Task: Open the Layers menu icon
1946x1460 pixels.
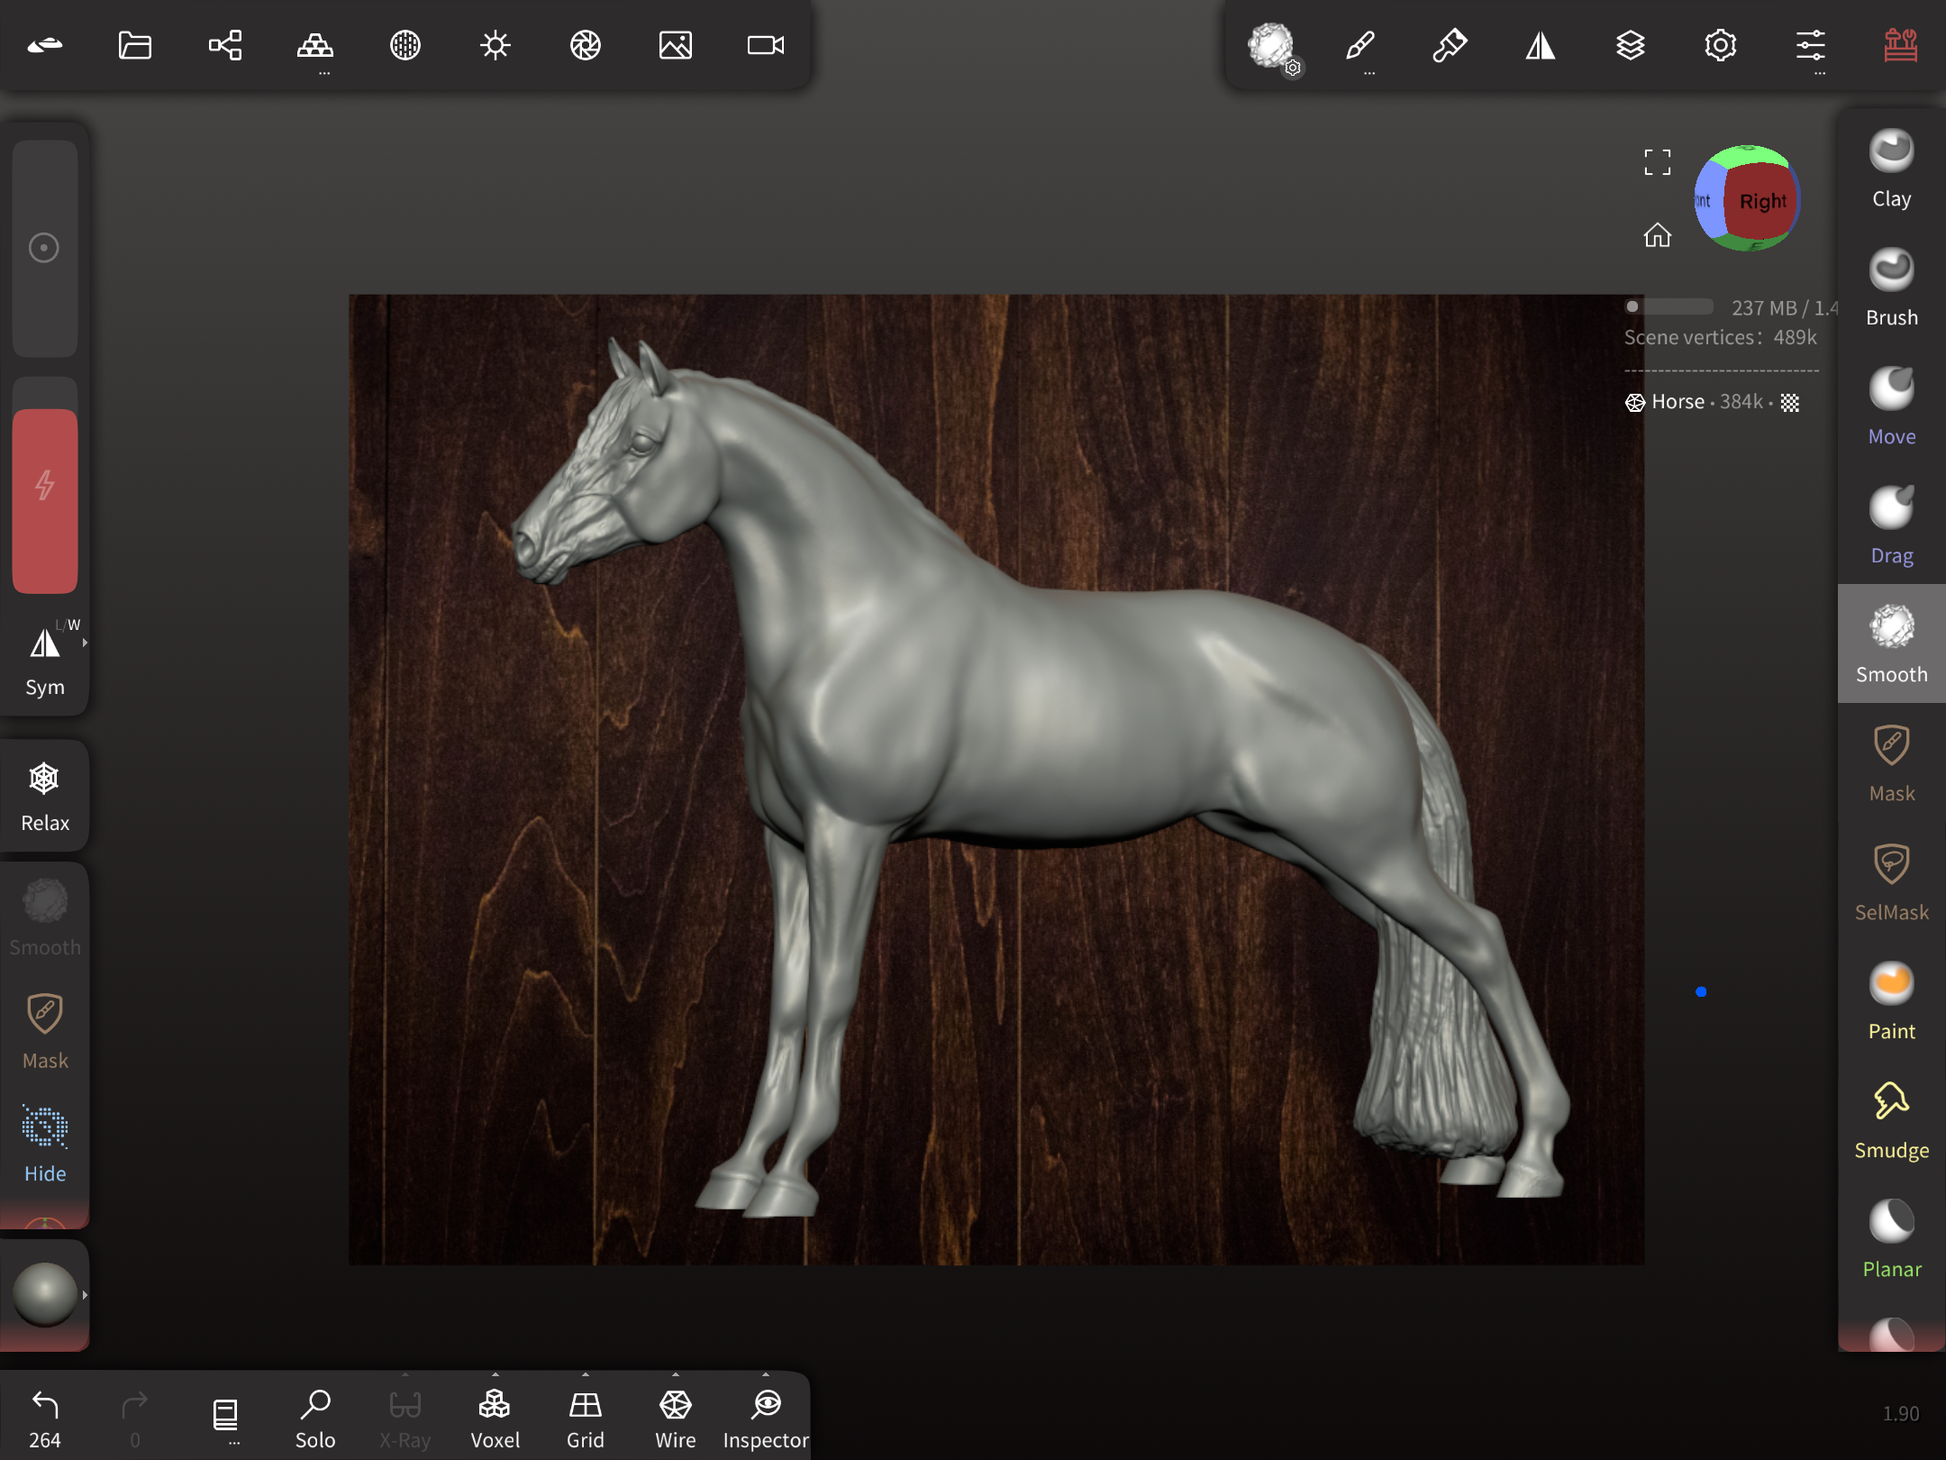Action: pyautogui.click(x=1630, y=45)
